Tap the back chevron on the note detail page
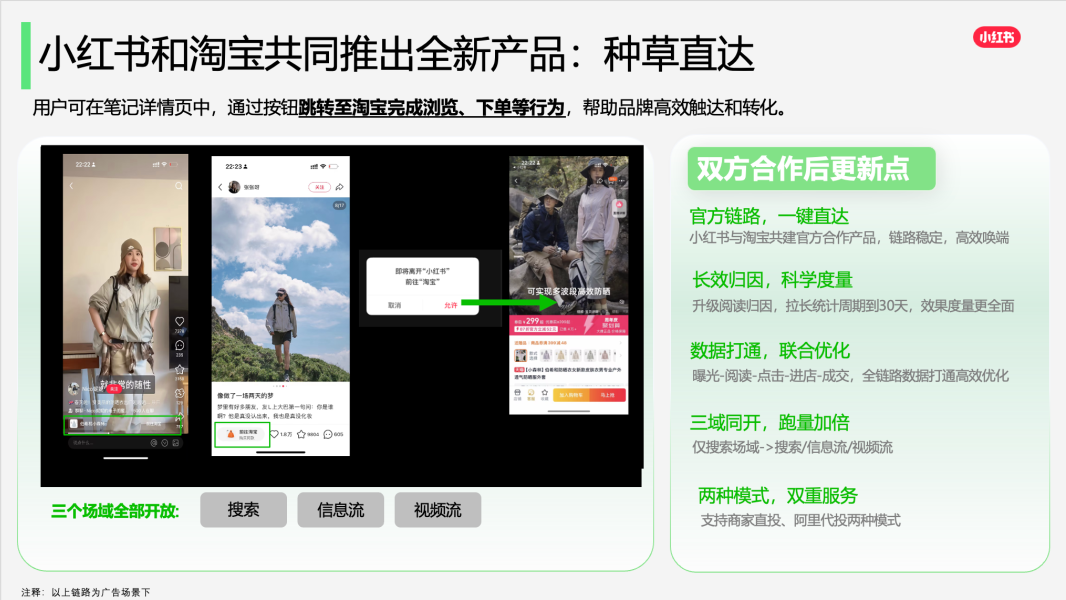The width and height of the screenshot is (1066, 600). tap(218, 186)
